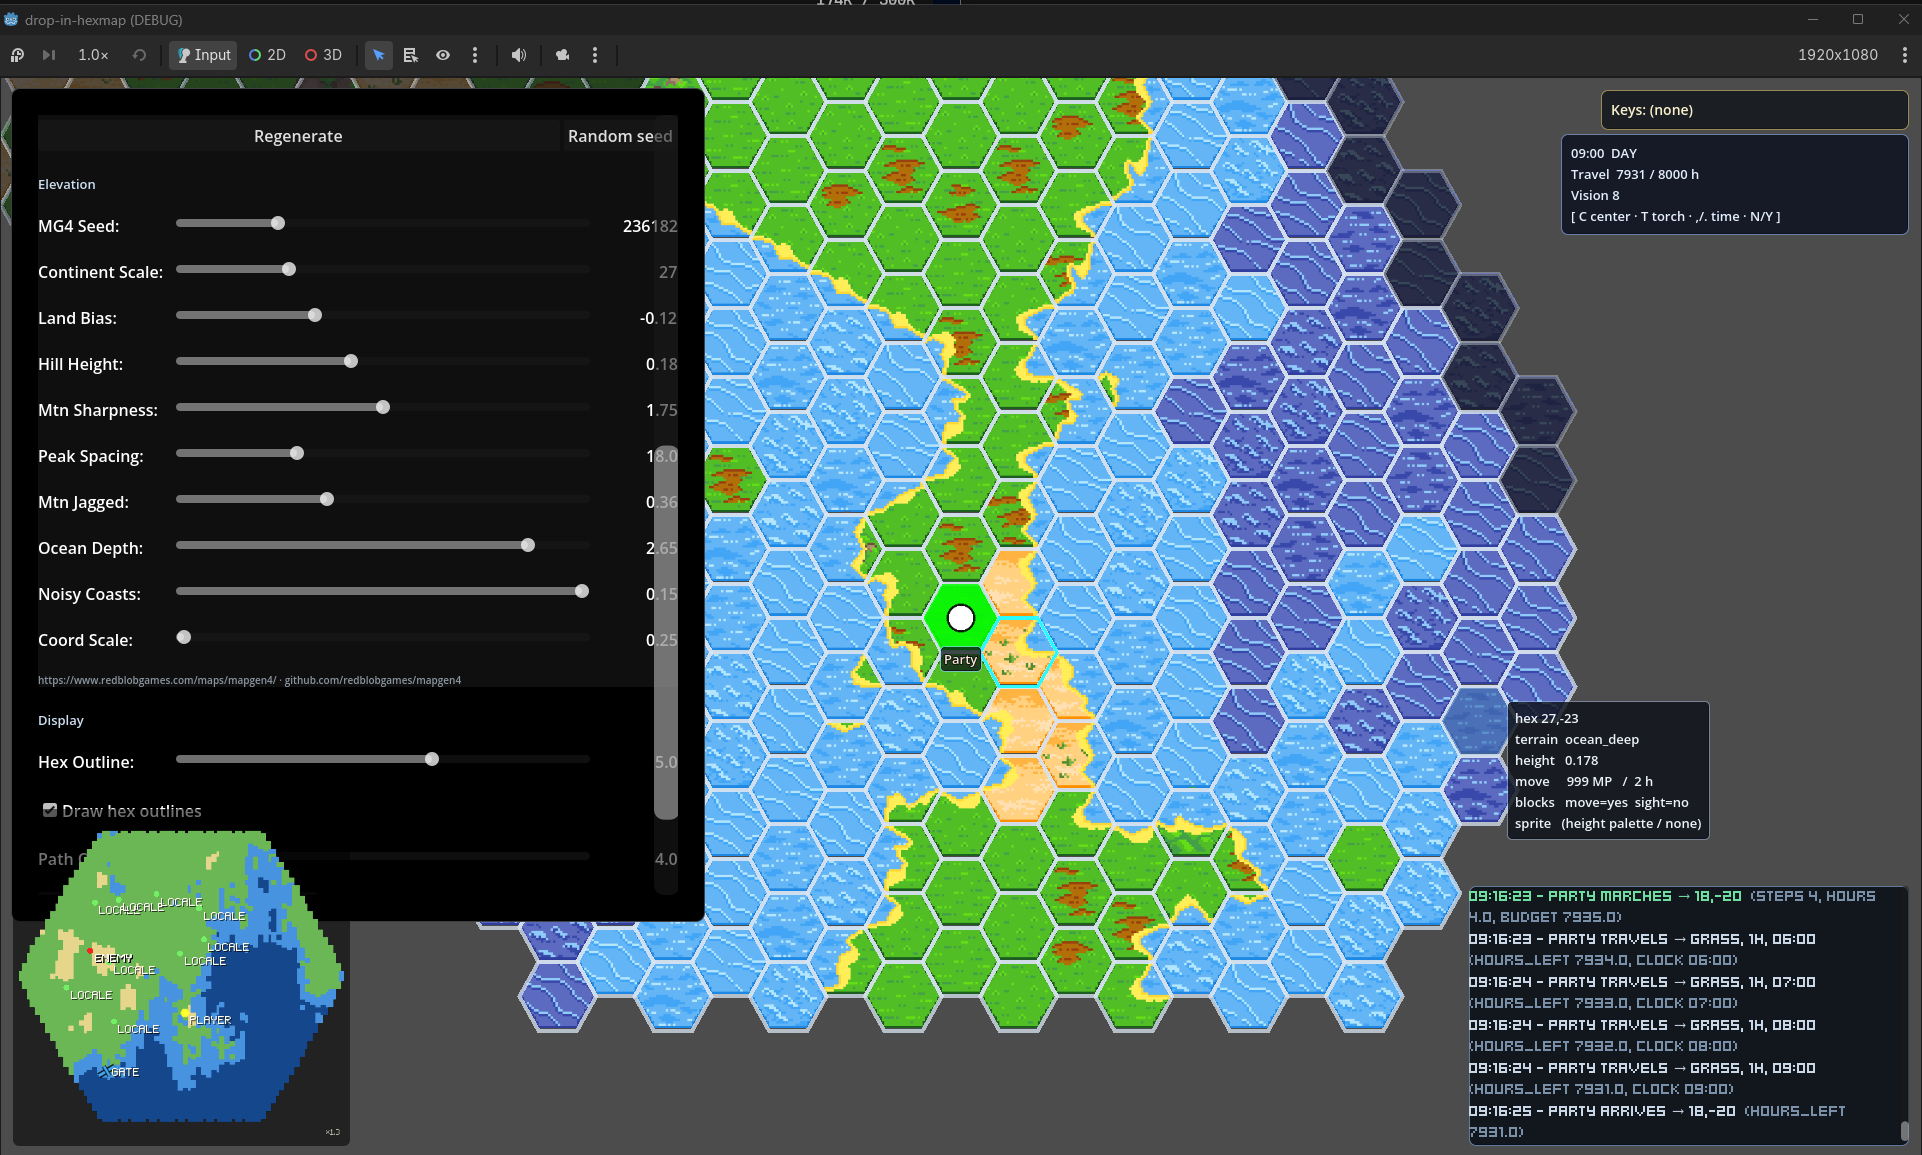Click the next frame step icon
This screenshot has width=1922, height=1155.
48,55
